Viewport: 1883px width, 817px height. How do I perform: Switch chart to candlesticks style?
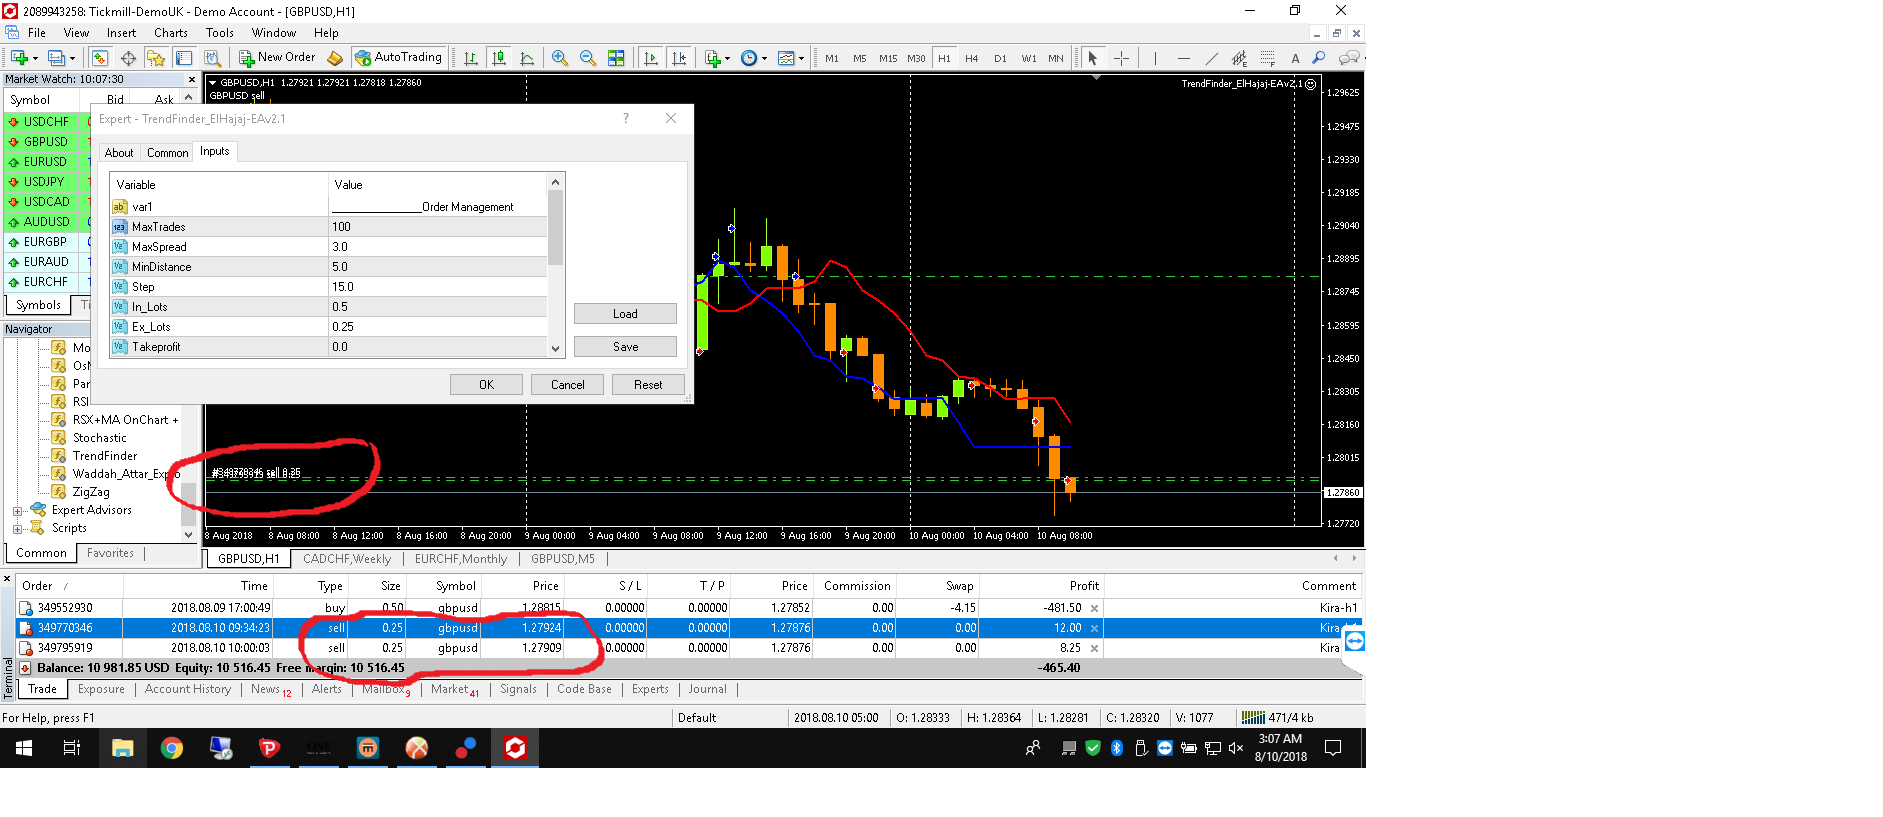tap(499, 58)
